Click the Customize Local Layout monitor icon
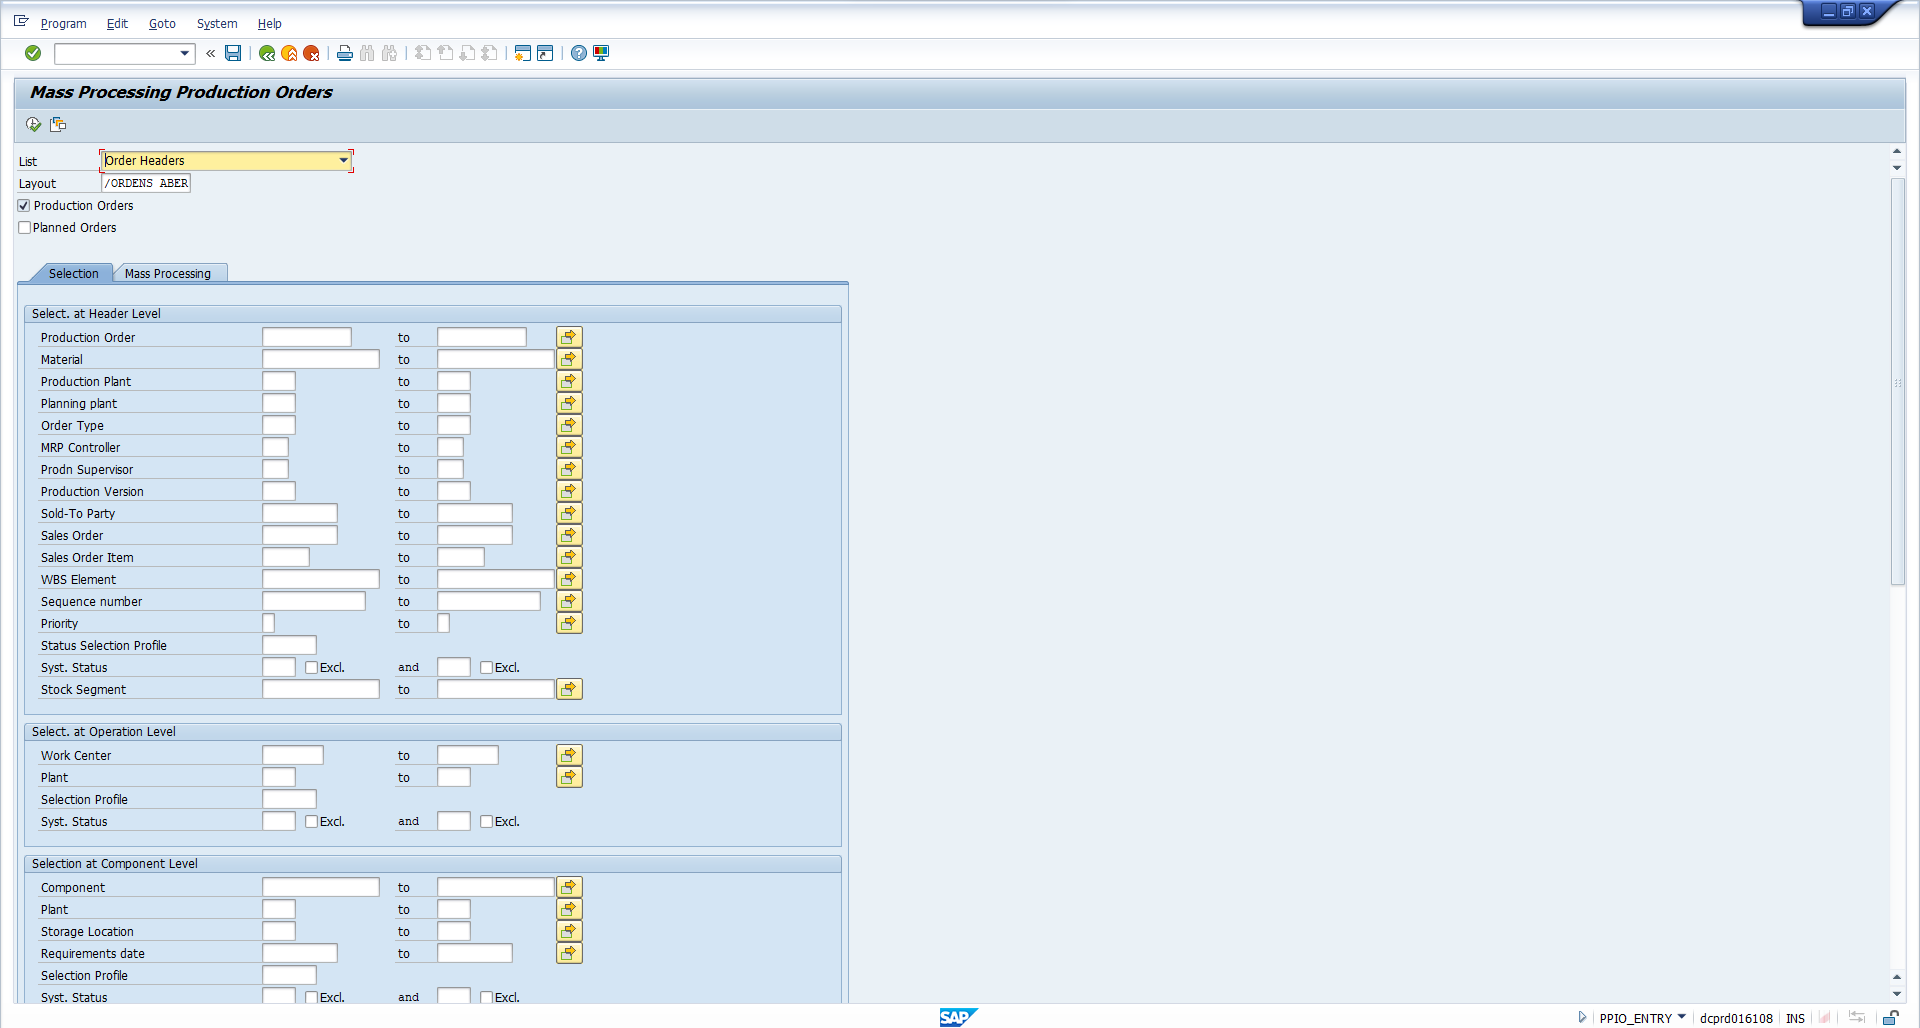 pyautogui.click(x=601, y=53)
